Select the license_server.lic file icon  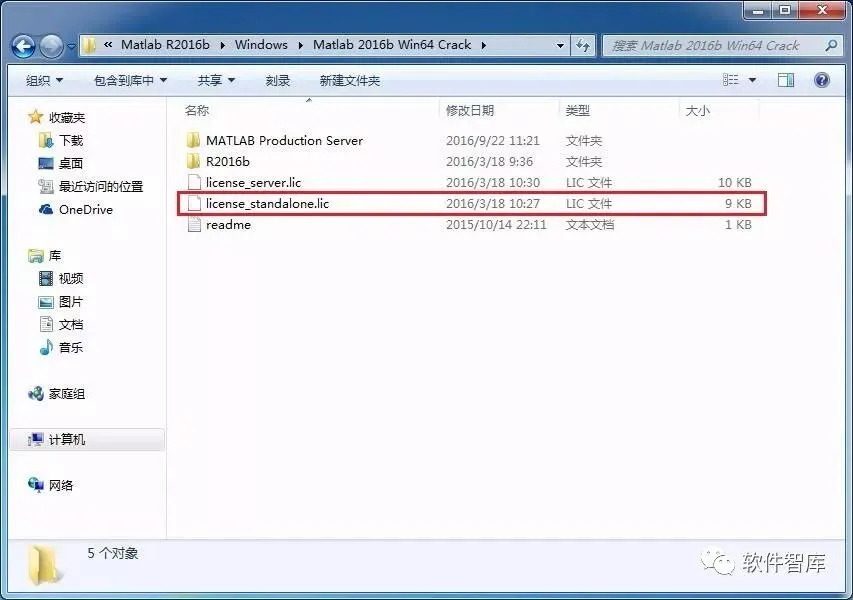pyautogui.click(x=194, y=182)
